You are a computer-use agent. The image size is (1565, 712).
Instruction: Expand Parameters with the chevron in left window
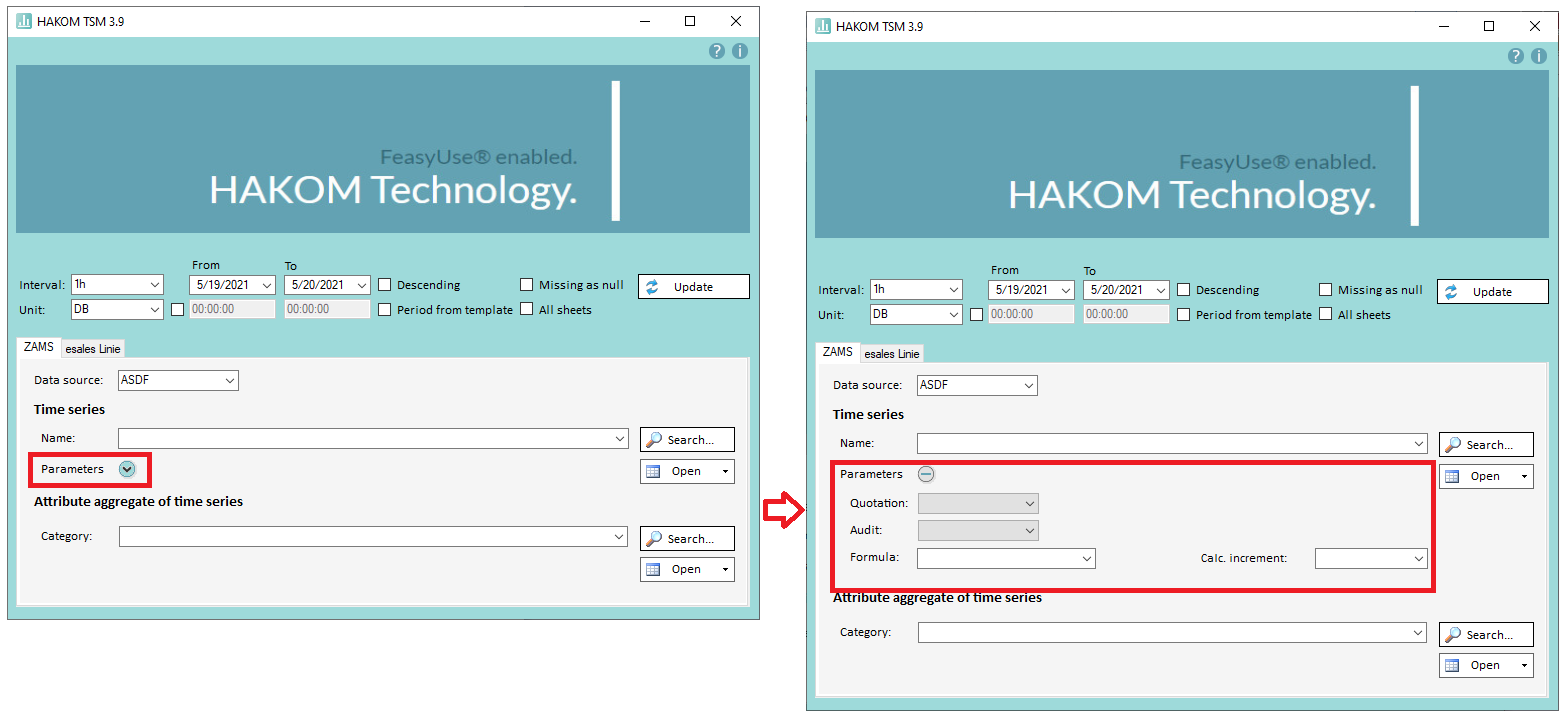(x=127, y=469)
